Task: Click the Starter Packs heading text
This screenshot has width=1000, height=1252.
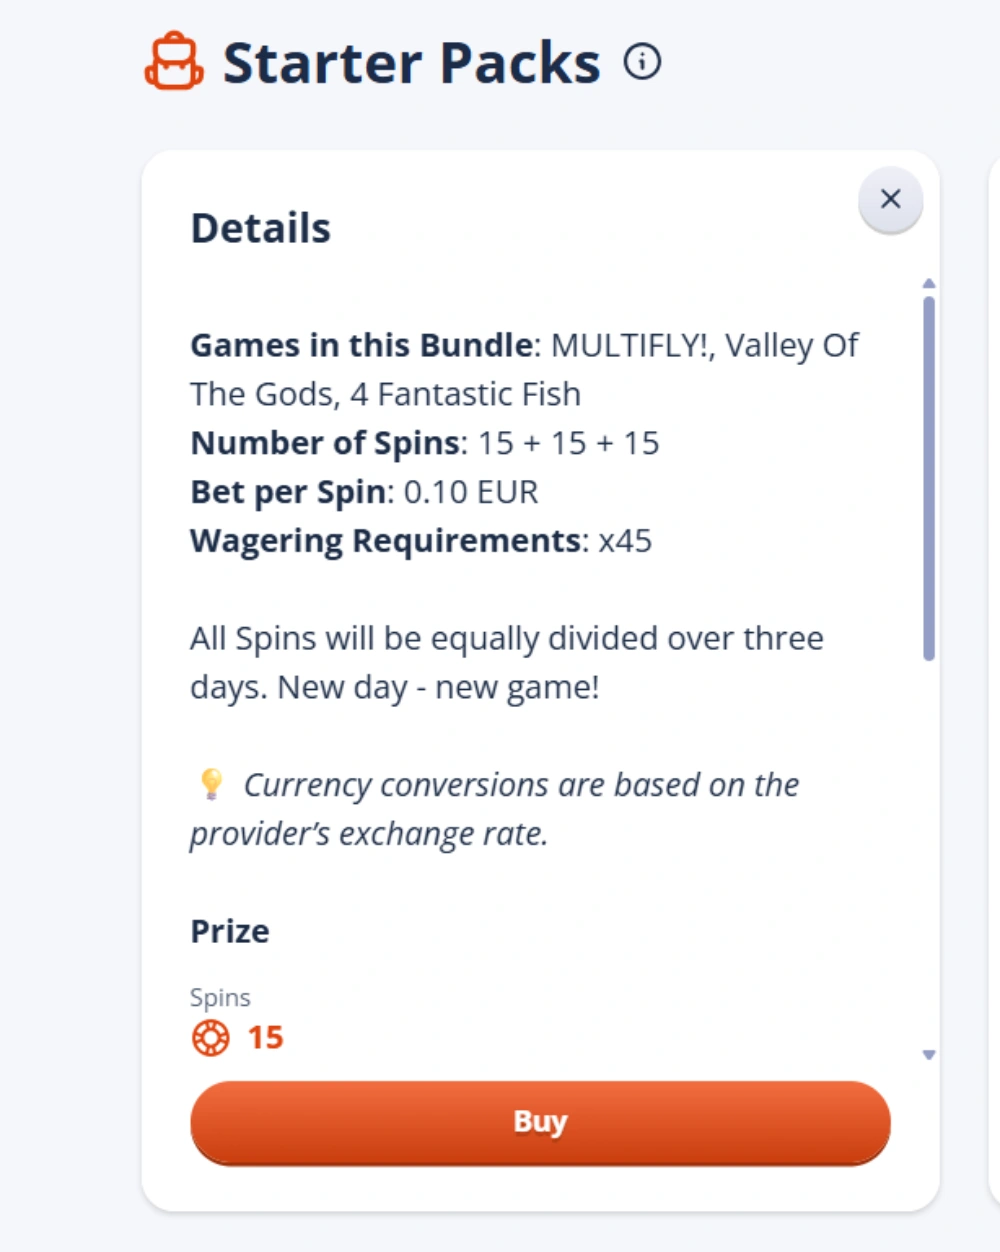Action: (411, 63)
